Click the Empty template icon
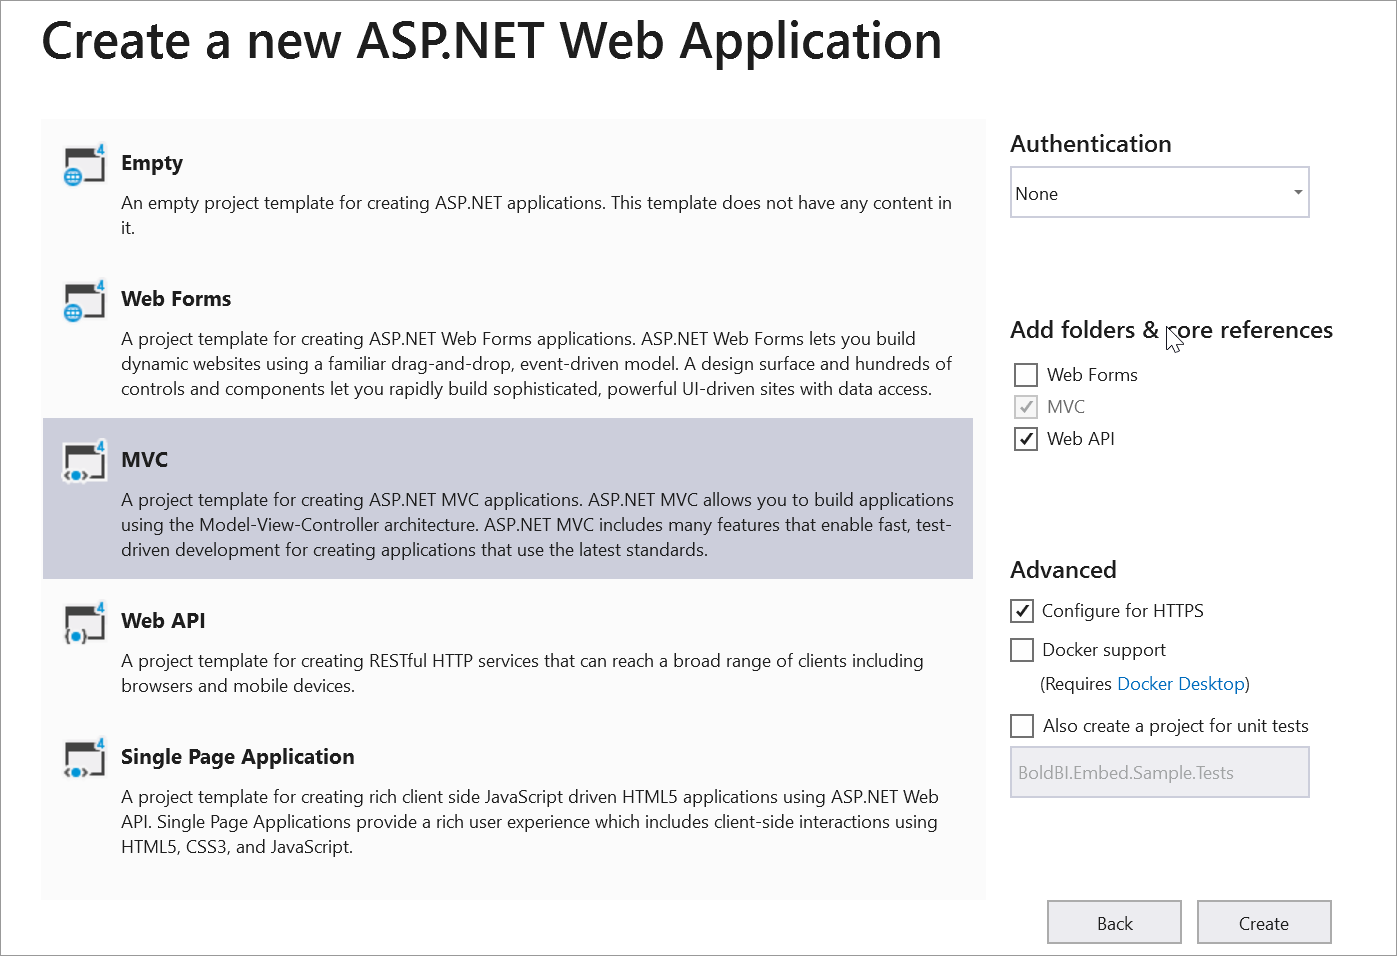1397x956 pixels. tap(84, 166)
